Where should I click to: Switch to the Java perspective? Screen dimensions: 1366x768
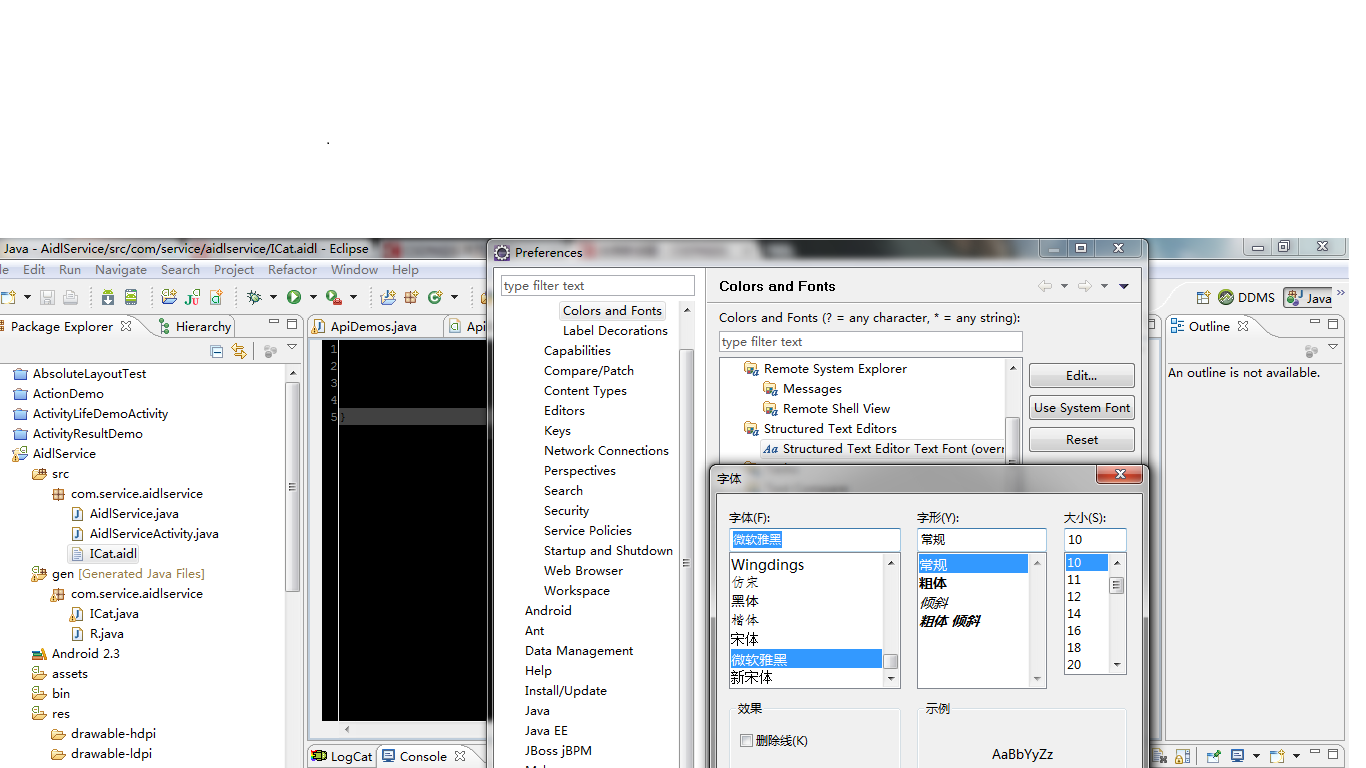tap(1309, 297)
